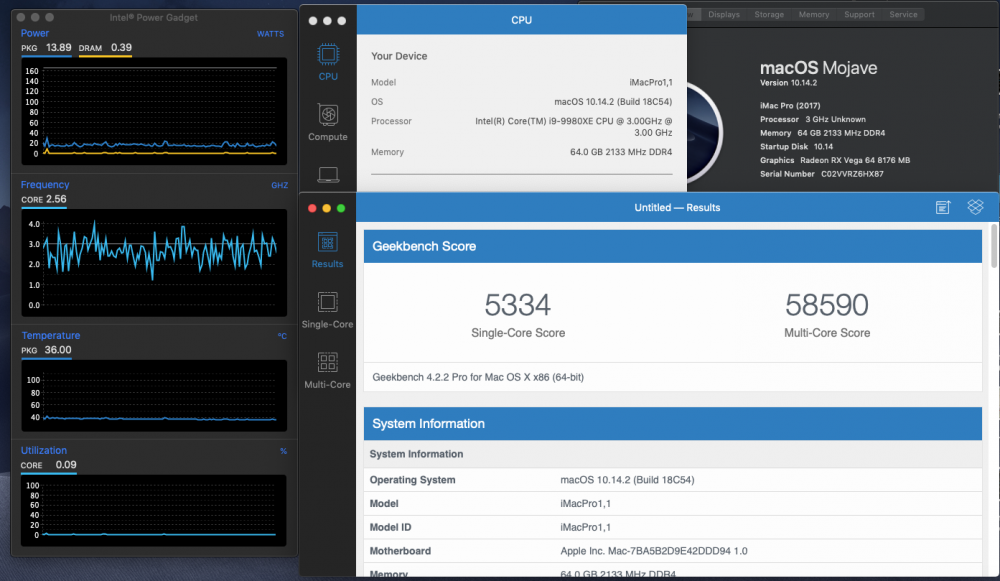The width and height of the screenshot is (1000, 581).
Task: Select the Motherboard row value
Action: 654,550
